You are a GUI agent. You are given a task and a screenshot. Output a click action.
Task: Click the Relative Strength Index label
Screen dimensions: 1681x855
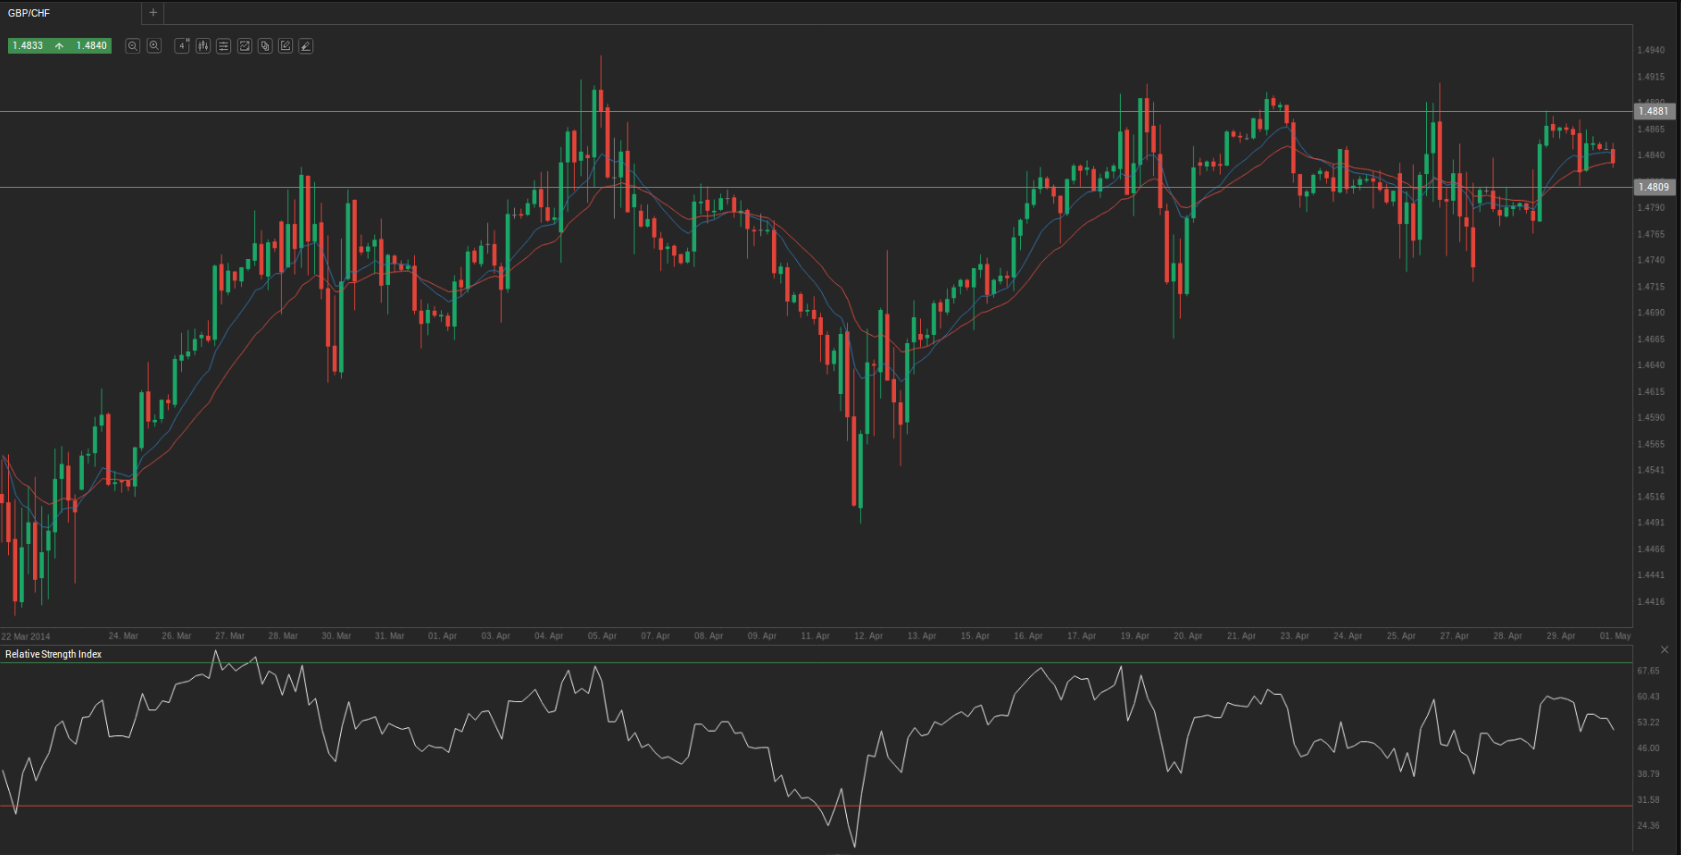[54, 654]
